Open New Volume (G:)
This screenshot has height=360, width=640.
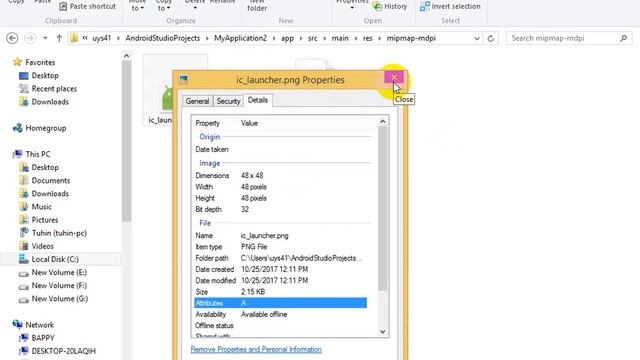(60, 299)
